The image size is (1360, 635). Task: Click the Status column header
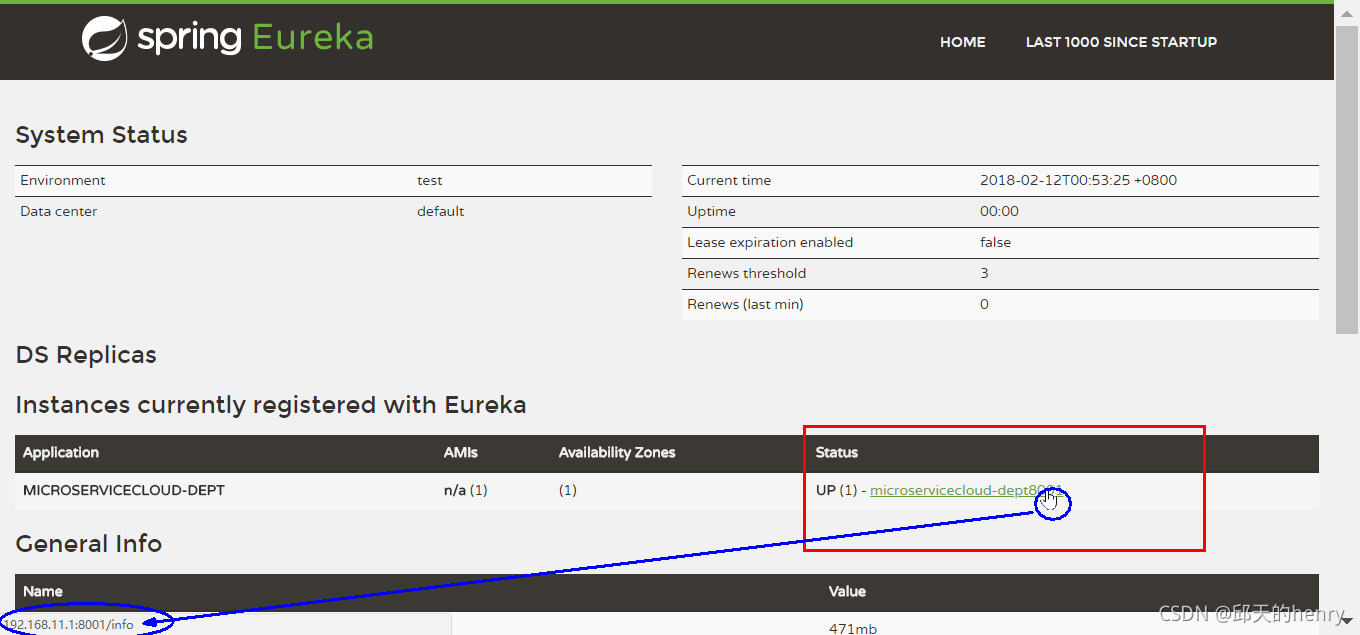coord(837,453)
